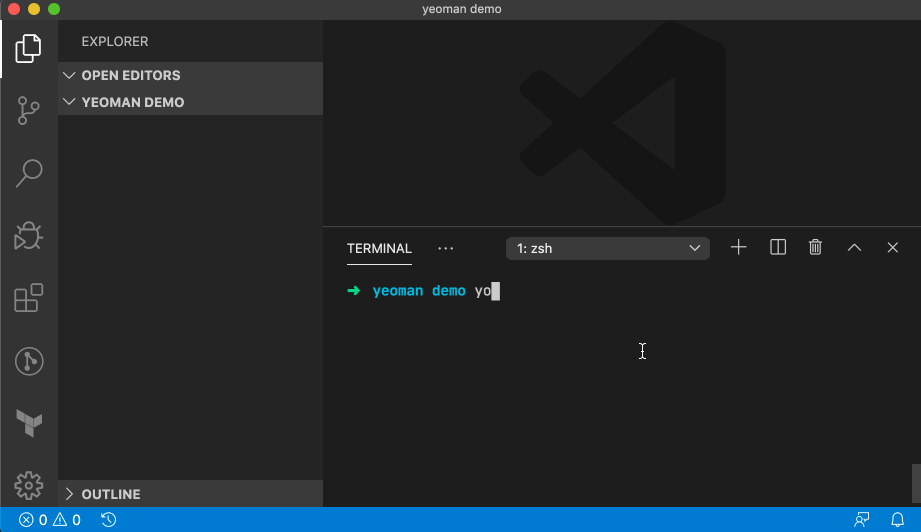
Task: Open the Explorer view in activity bar
Action: point(28,48)
